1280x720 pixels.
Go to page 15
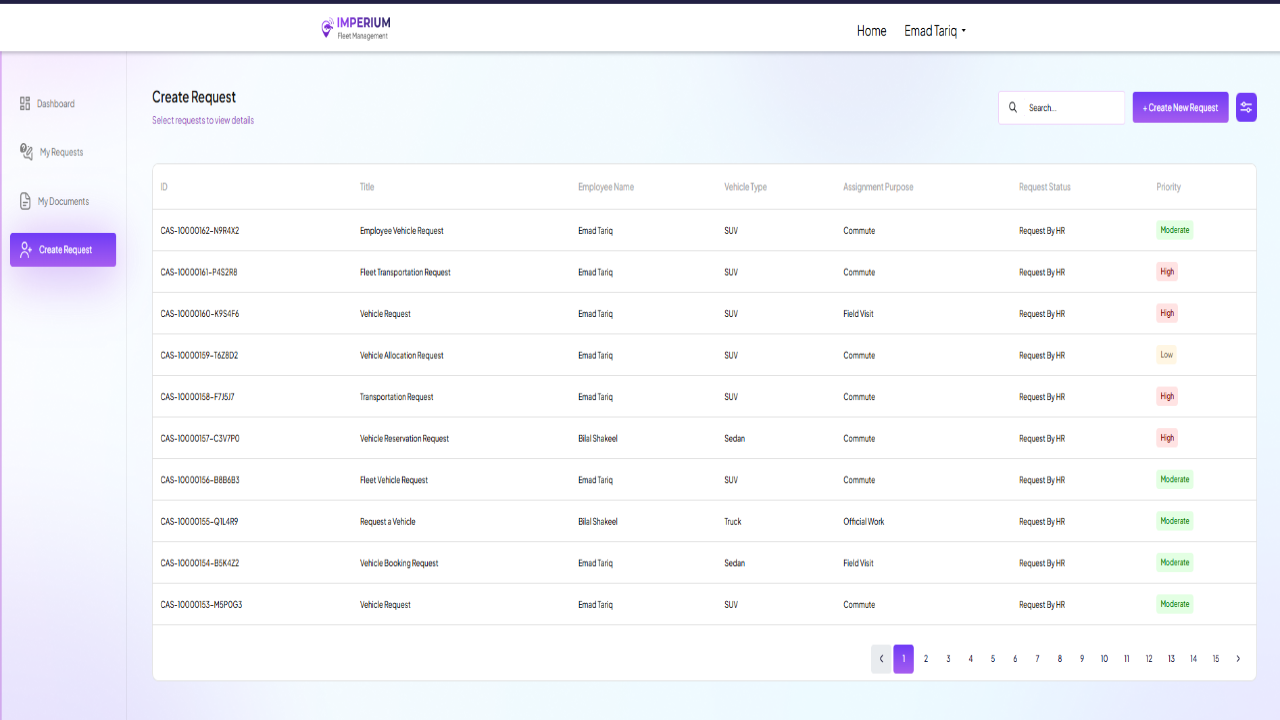click(1216, 659)
